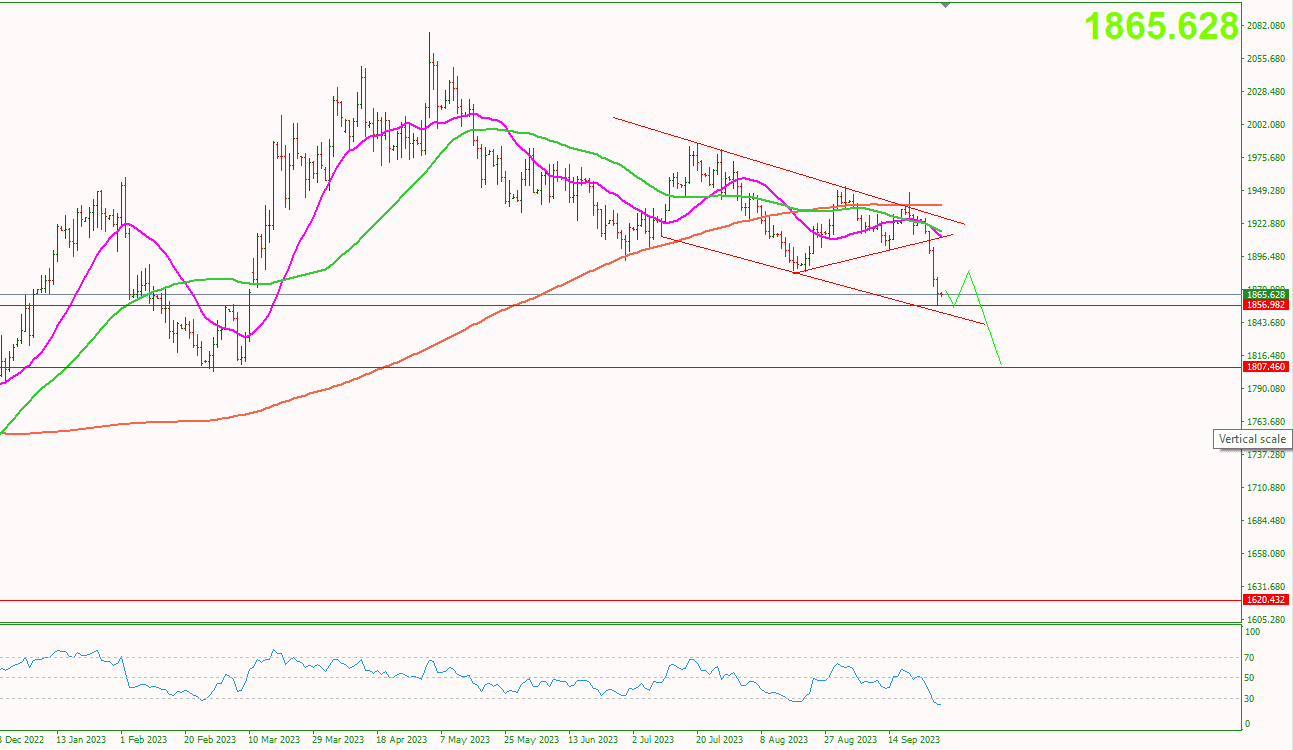This screenshot has height=750, width=1293.
Task: Click the Vertical scale tooltip label
Action: tap(1253, 439)
